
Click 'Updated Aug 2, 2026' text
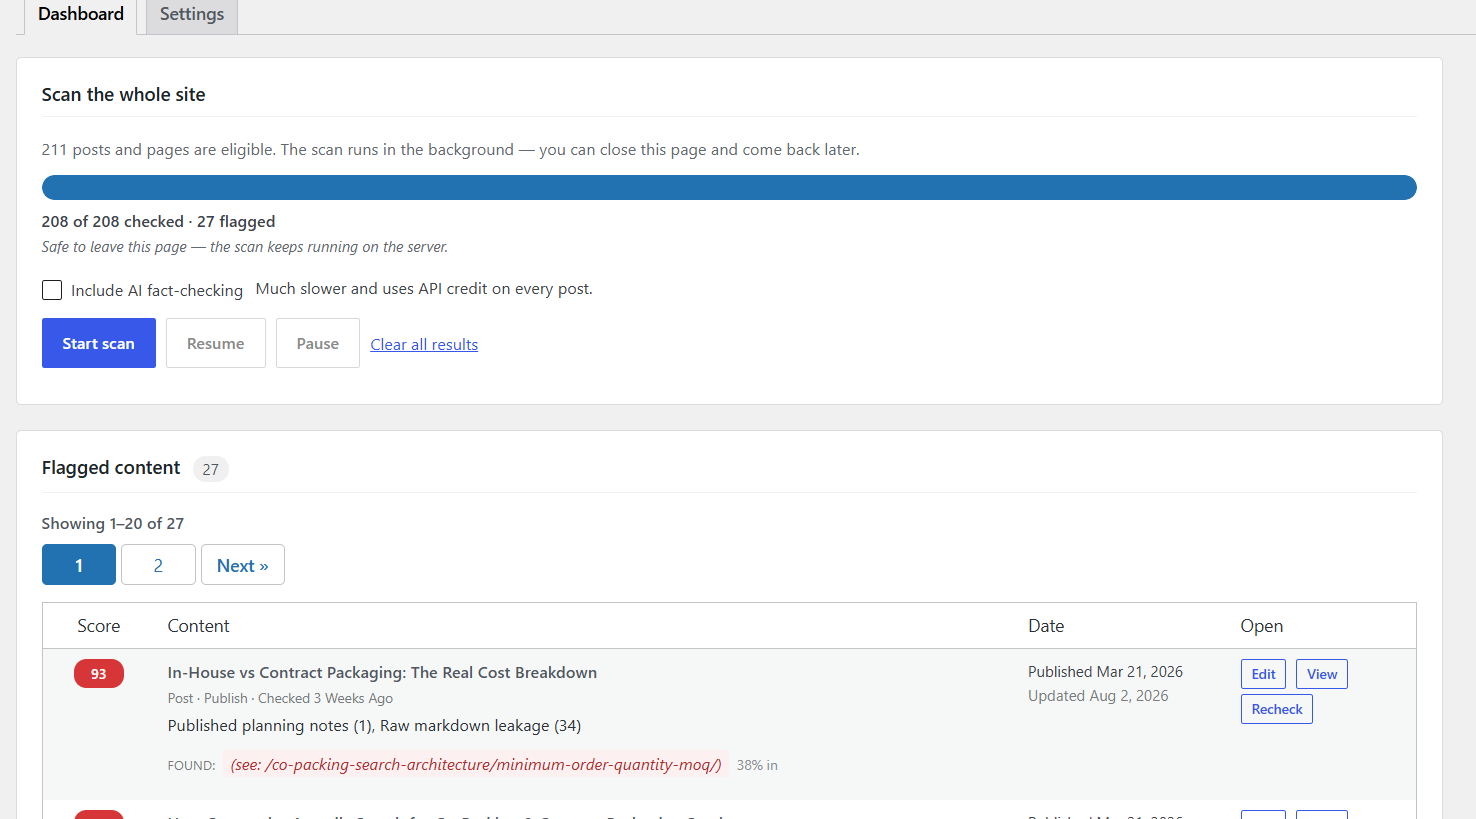1098,696
